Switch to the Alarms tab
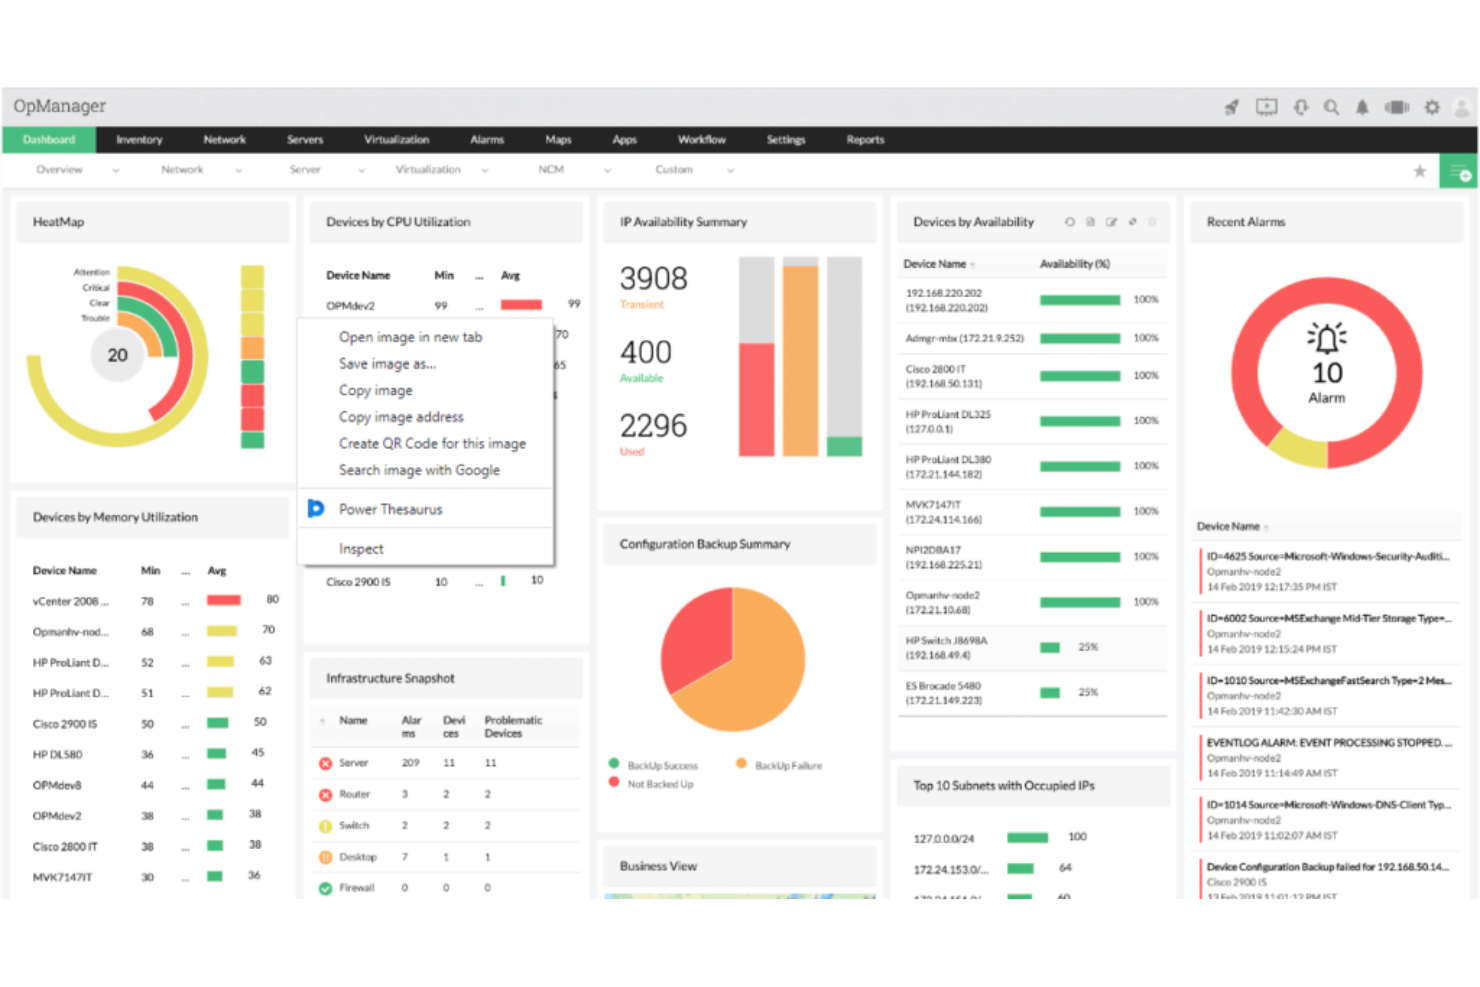Screen dimensions: 1480x987 coord(487,140)
